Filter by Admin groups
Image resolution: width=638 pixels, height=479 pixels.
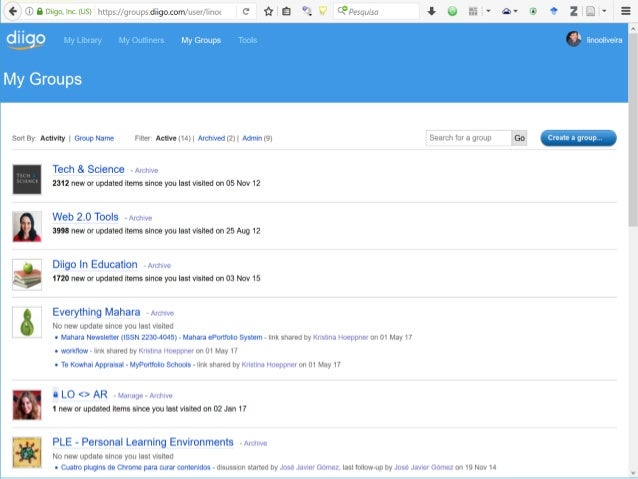pos(252,138)
